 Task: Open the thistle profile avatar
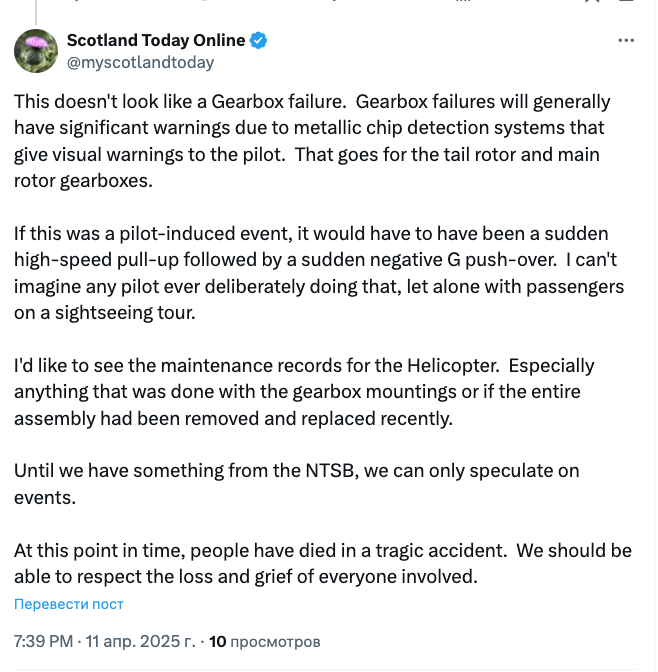[x=36, y=51]
